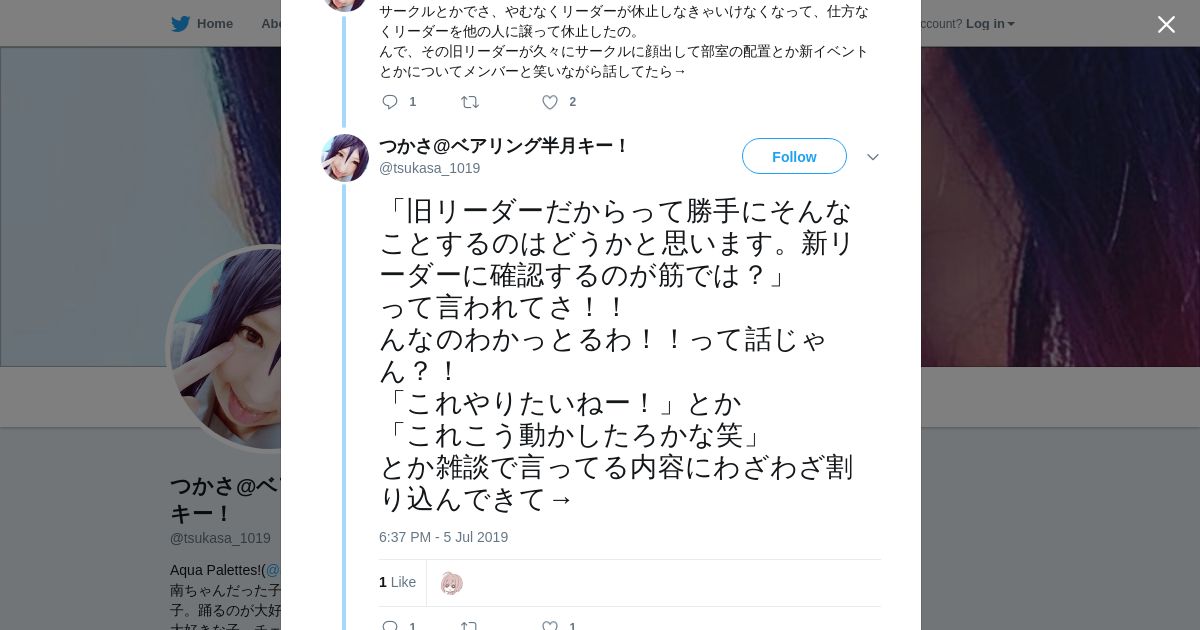The image size is (1200, 630).
Task: Open the tweet author's avatar next to Follow
Action: tap(345, 158)
